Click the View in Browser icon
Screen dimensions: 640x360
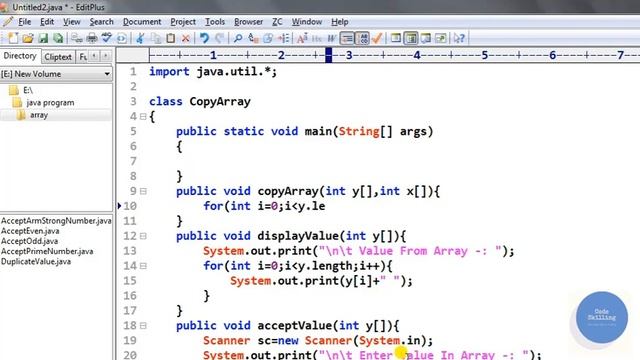click(x=122, y=38)
